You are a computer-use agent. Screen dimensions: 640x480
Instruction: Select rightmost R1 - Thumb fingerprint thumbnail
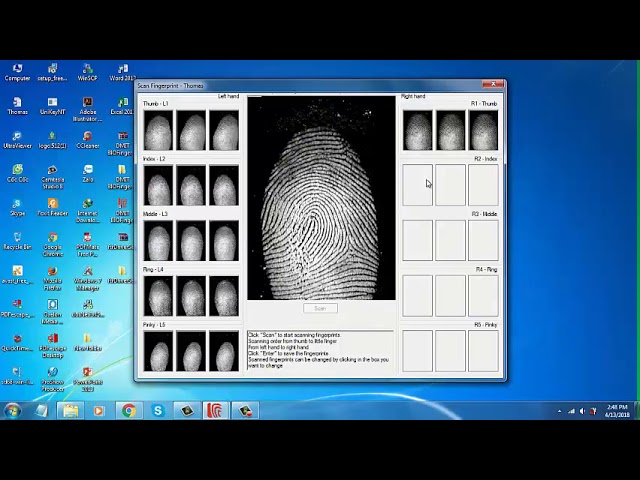click(x=483, y=130)
